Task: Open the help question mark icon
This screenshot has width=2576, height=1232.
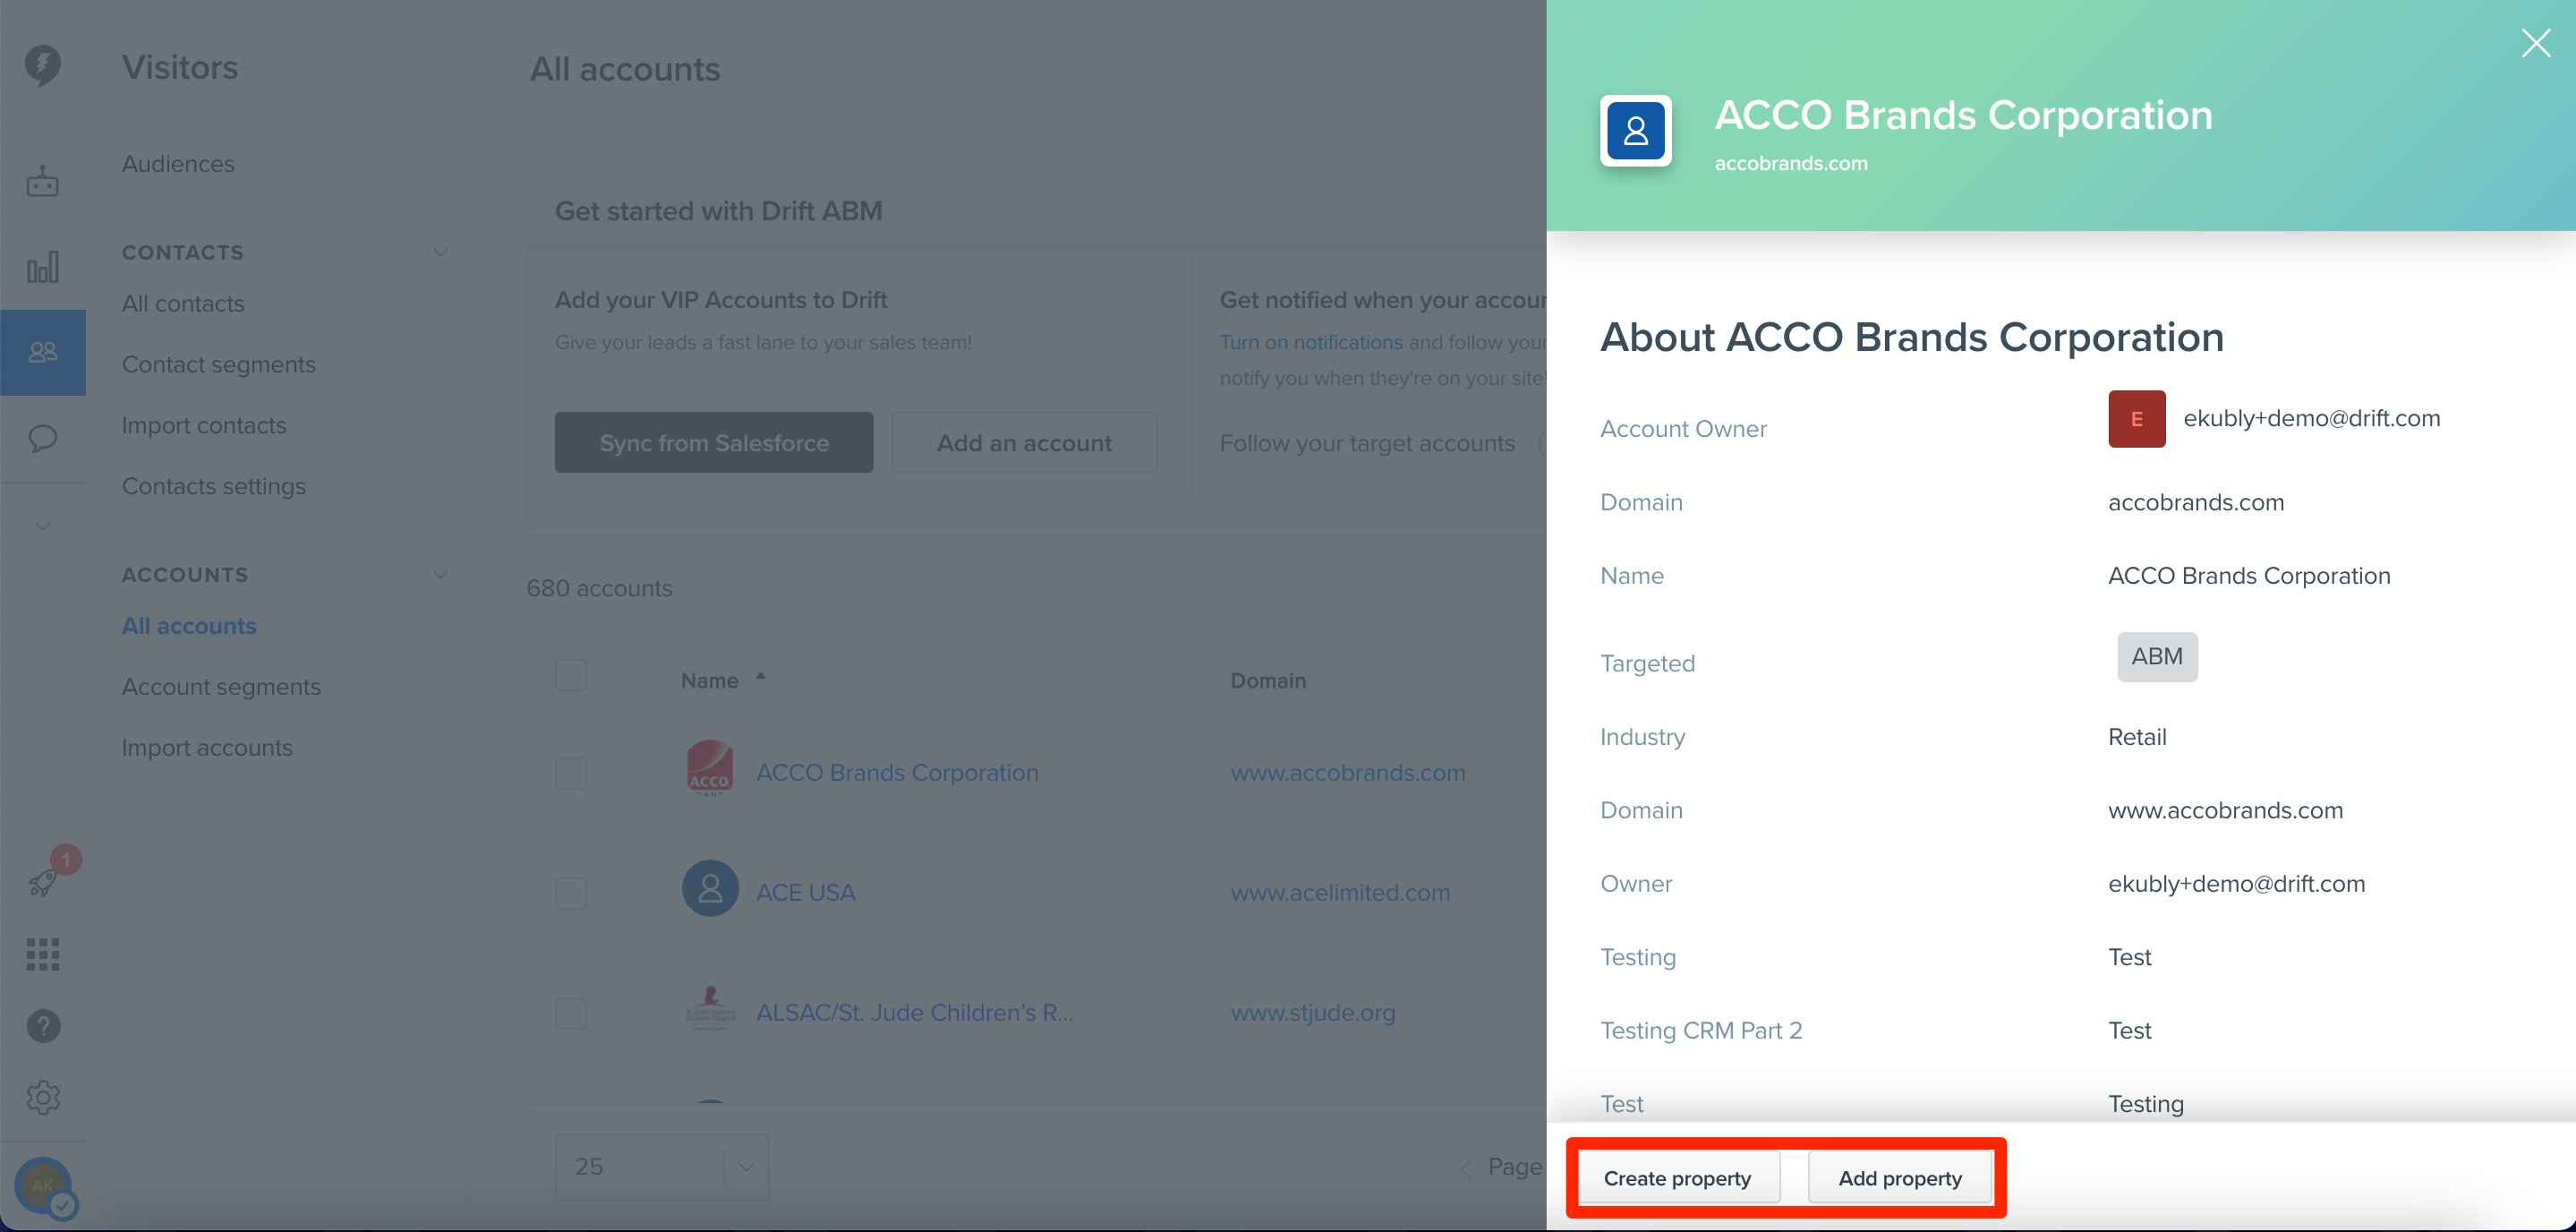Action: point(43,1026)
